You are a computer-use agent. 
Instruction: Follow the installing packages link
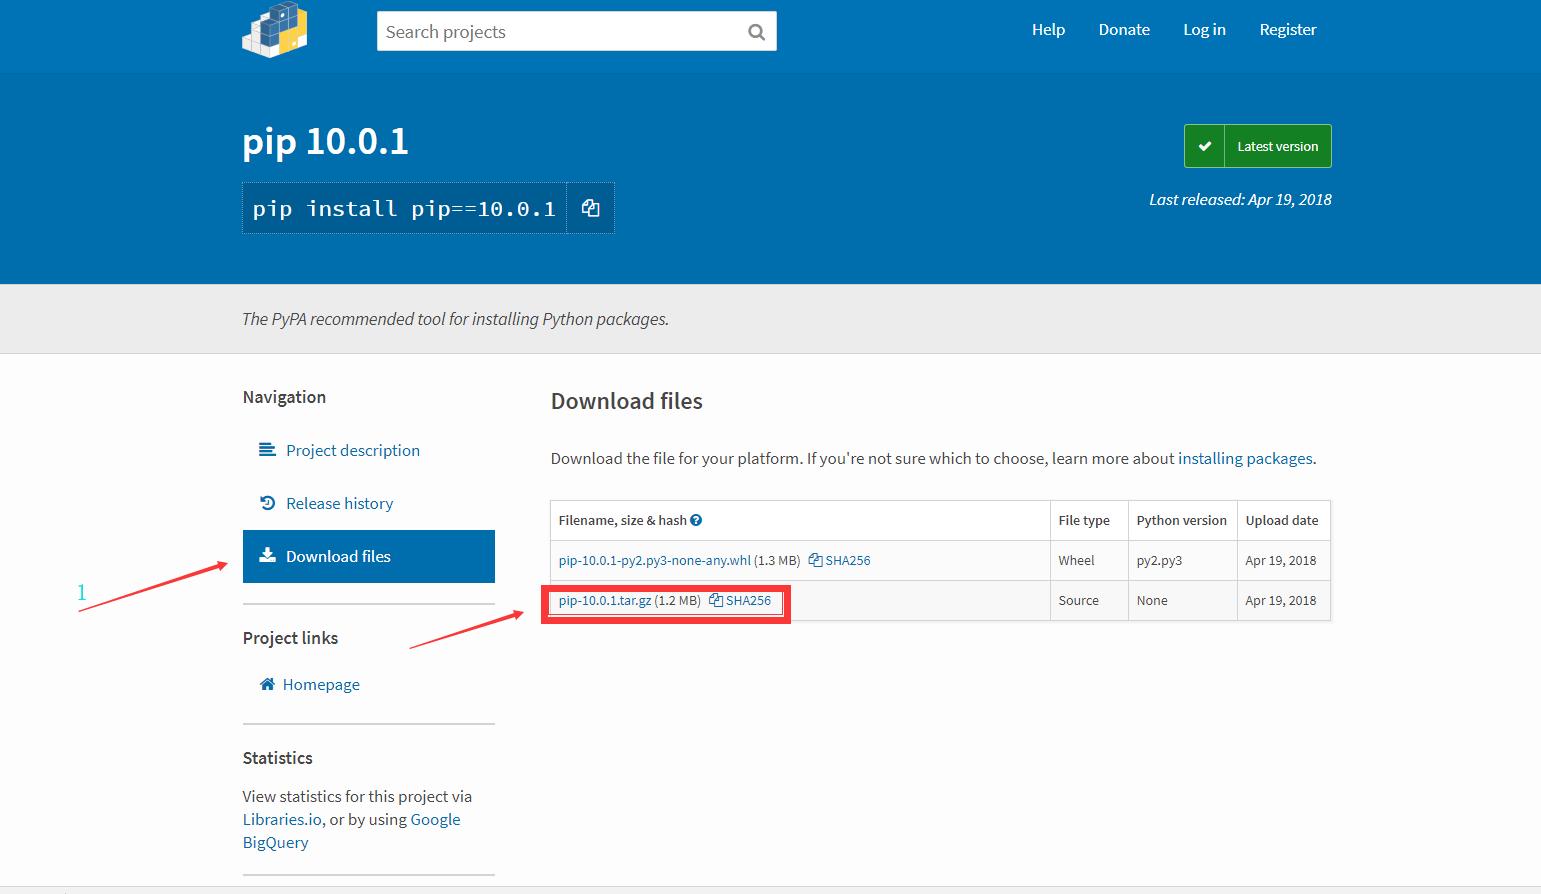tap(1245, 458)
